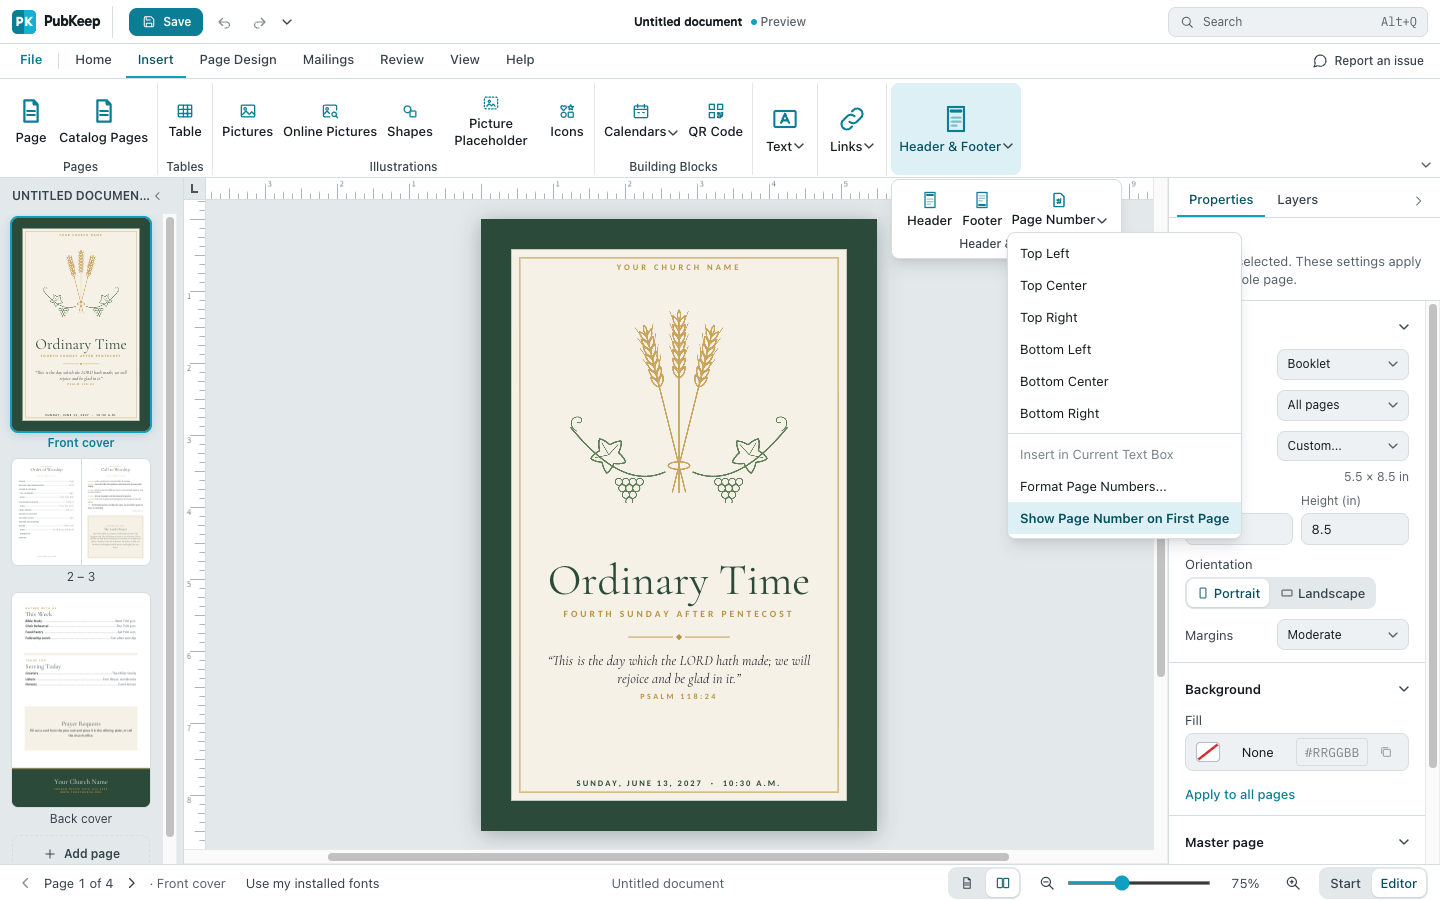The width and height of the screenshot is (1440, 900).
Task: Redo the last action
Action: 260,22
